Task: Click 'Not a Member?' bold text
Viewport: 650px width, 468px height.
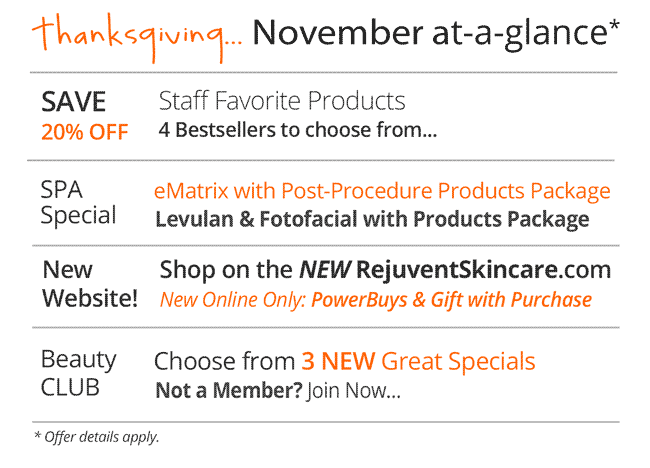Action: [x=229, y=391]
